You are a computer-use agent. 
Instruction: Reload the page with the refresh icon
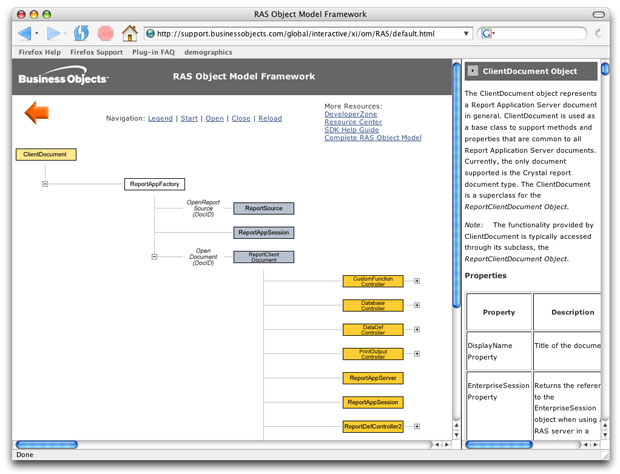click(x=81, y=33)
